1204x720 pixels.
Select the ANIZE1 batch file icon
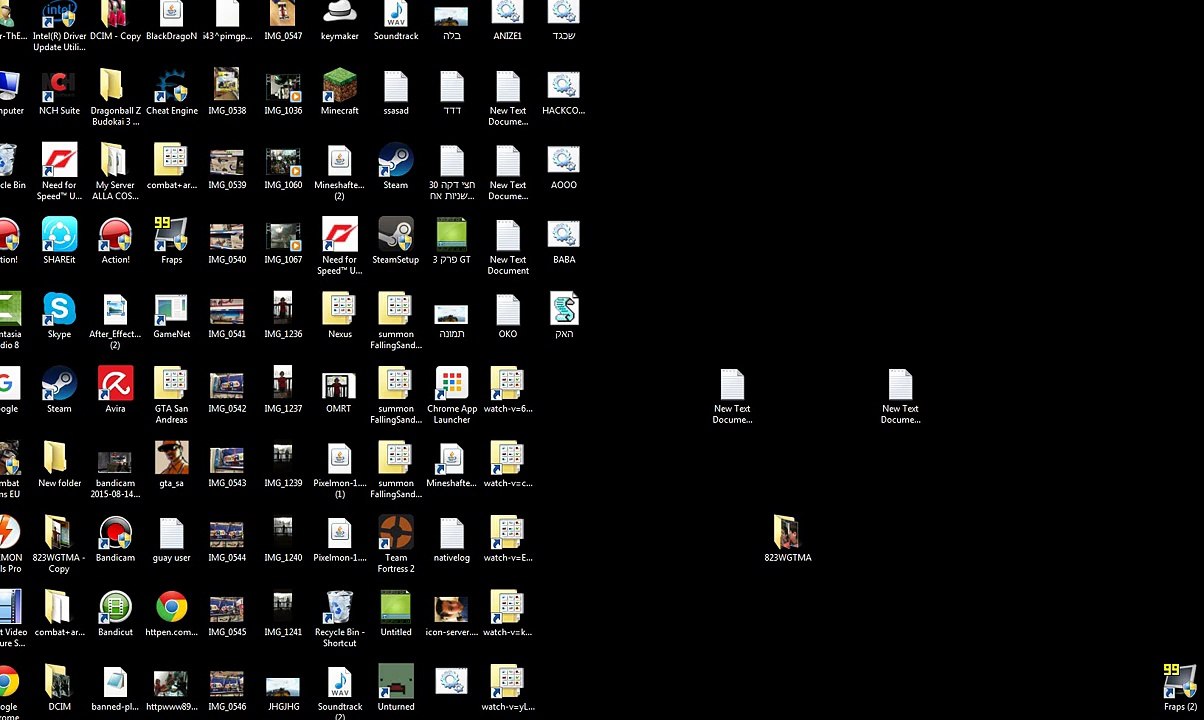[507, 14]
